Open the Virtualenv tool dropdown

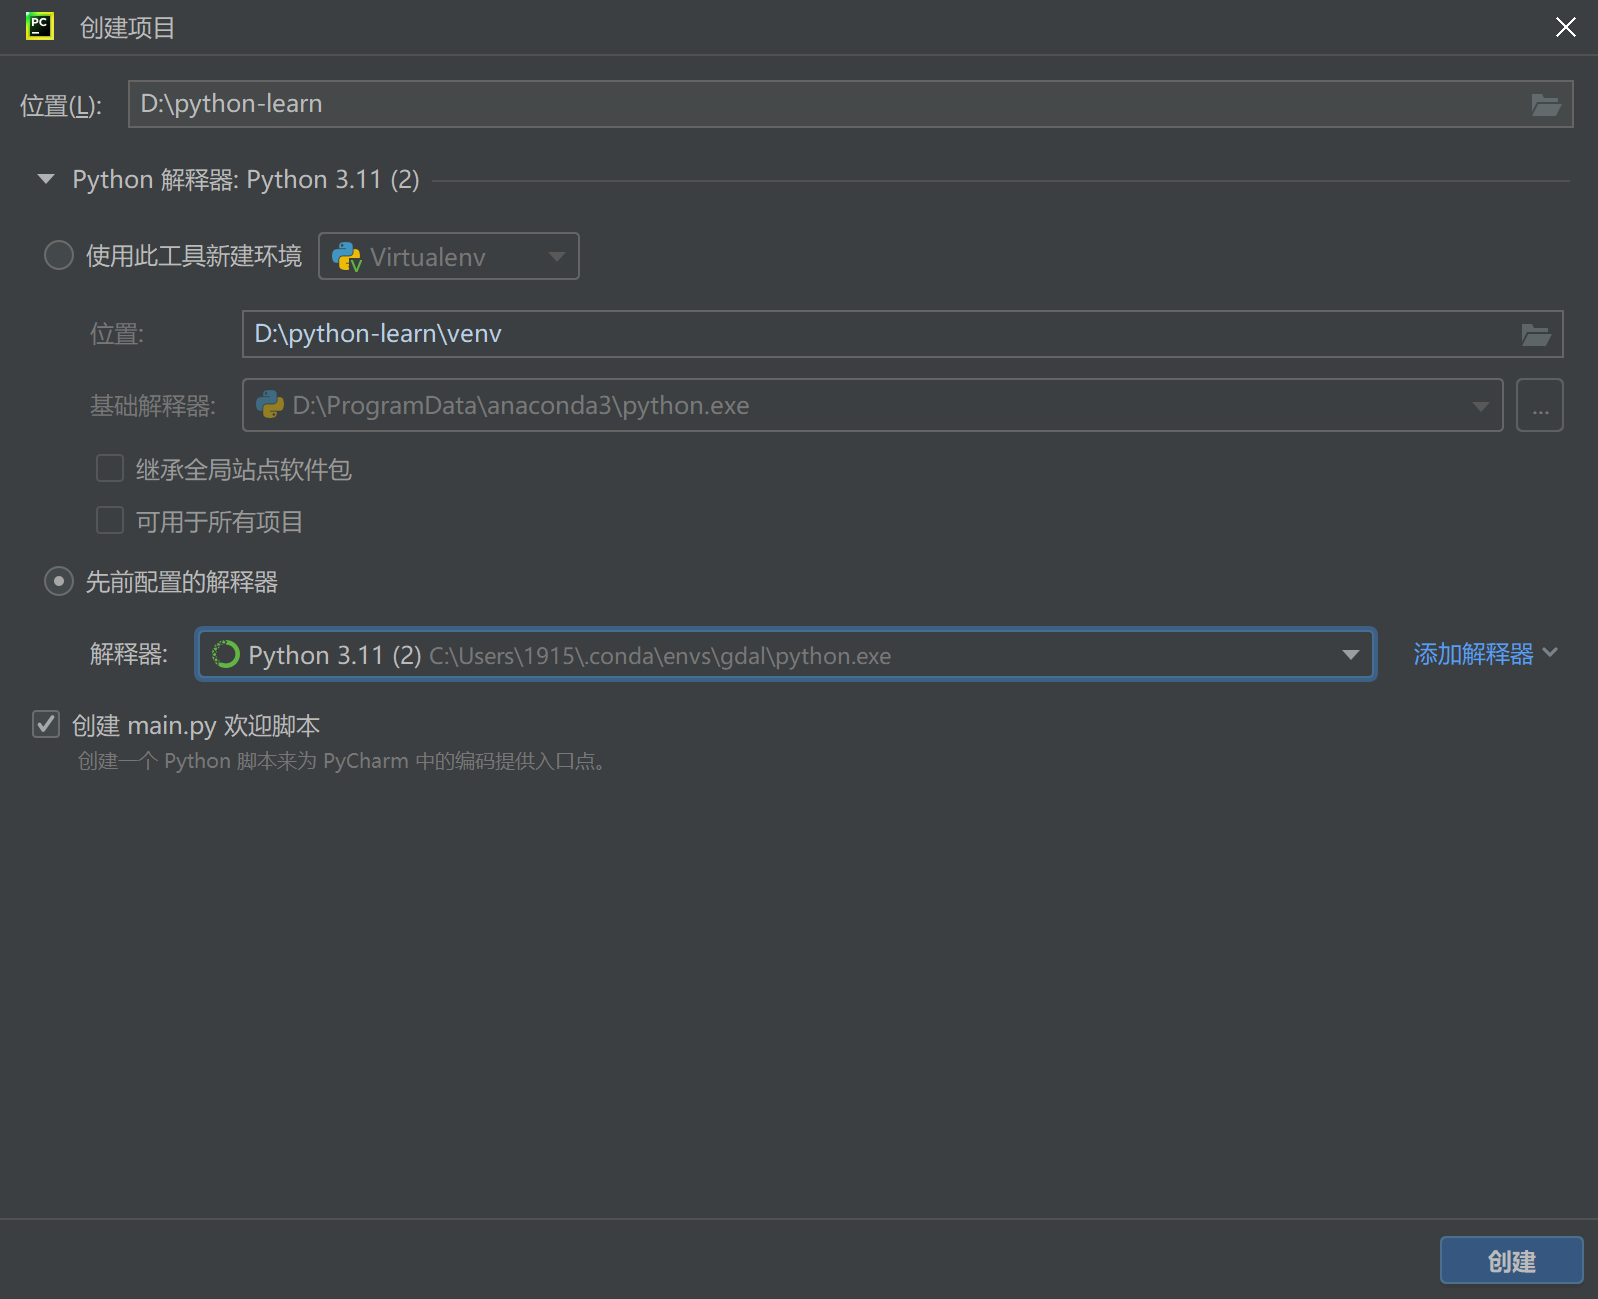(449, 256)
